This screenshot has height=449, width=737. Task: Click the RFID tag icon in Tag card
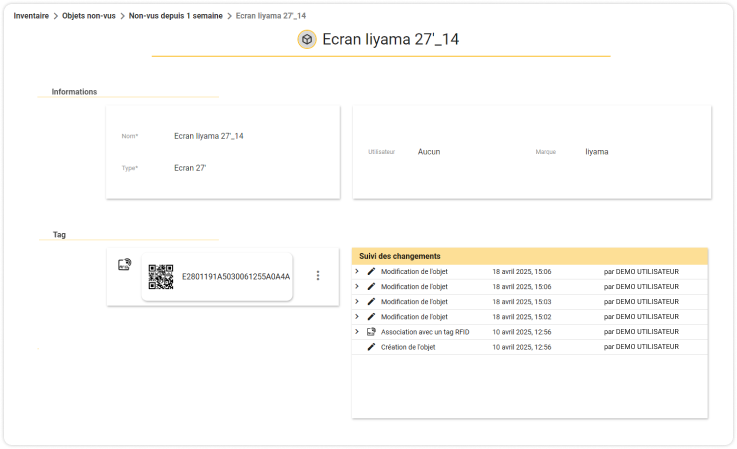click(x=125, y=265)
